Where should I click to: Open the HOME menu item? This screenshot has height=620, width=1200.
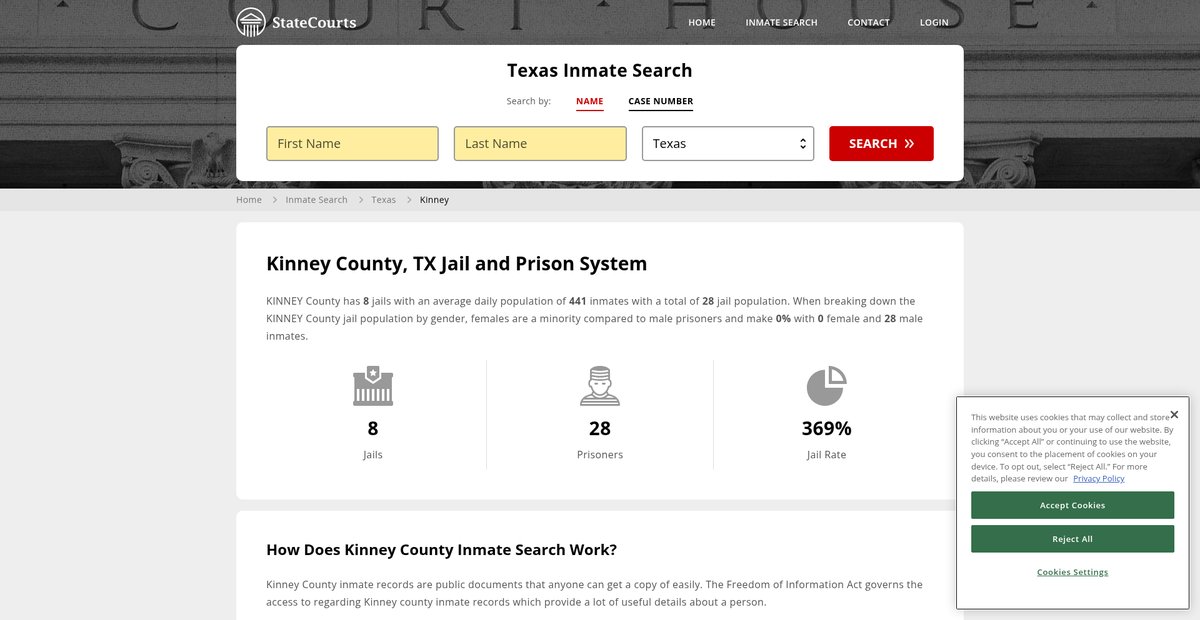pos(702,22)
